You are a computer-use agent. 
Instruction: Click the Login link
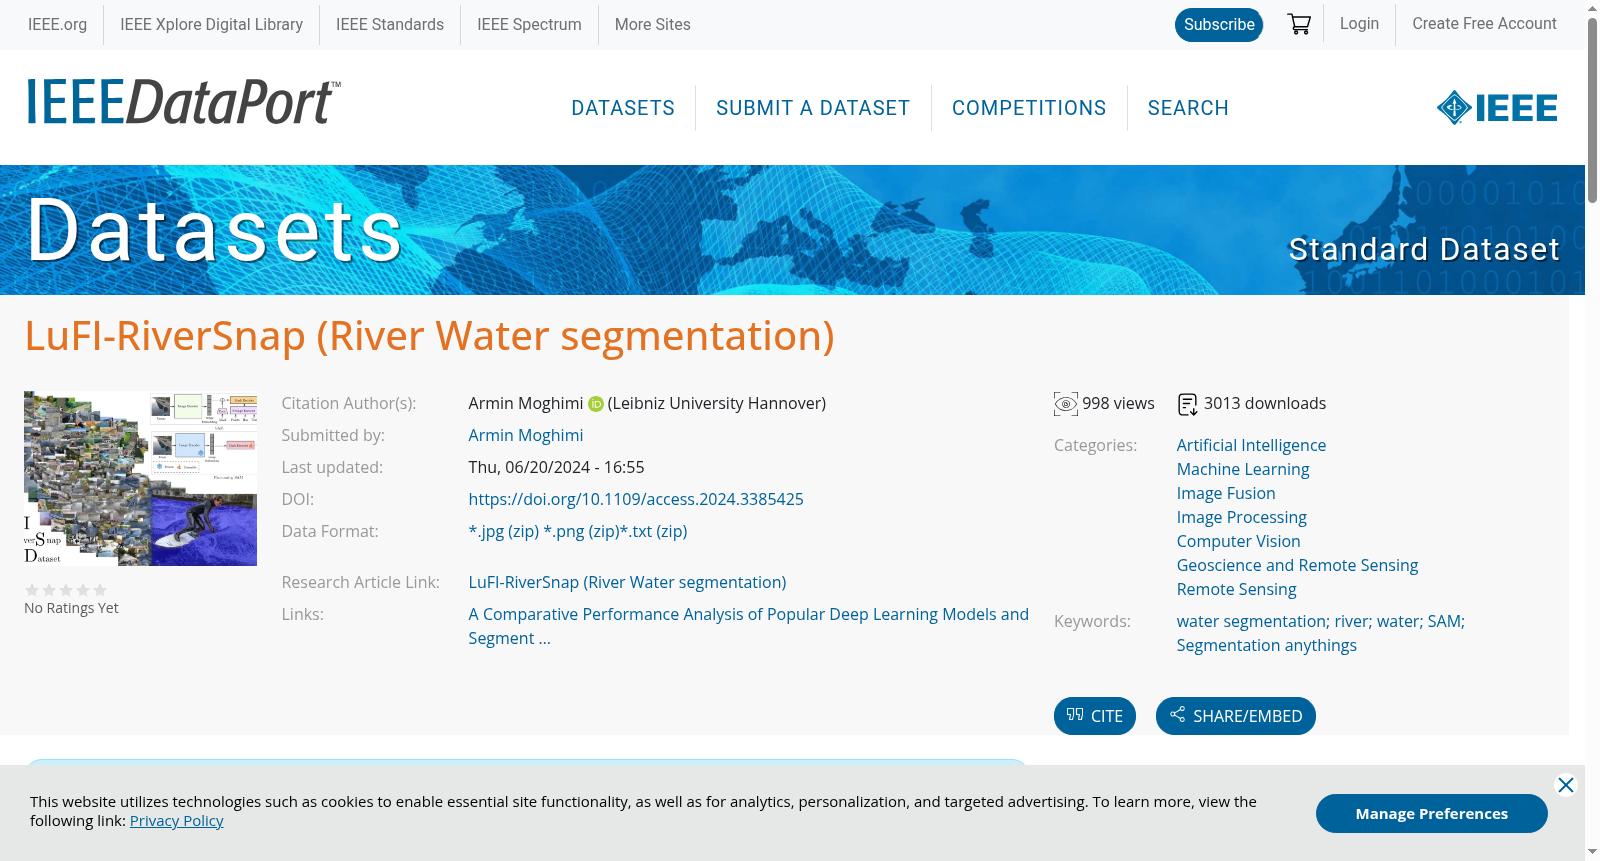[1359, 24]
